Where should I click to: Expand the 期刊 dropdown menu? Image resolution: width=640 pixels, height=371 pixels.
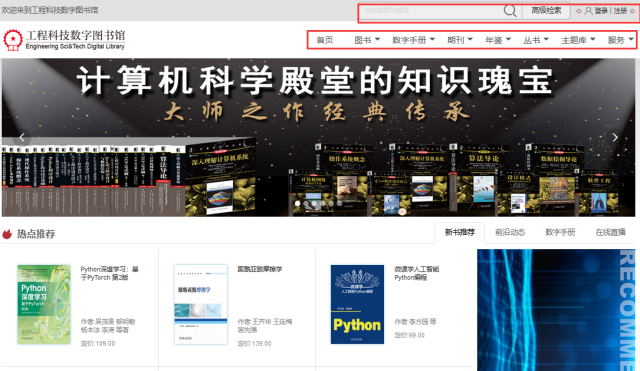(460, 40)
